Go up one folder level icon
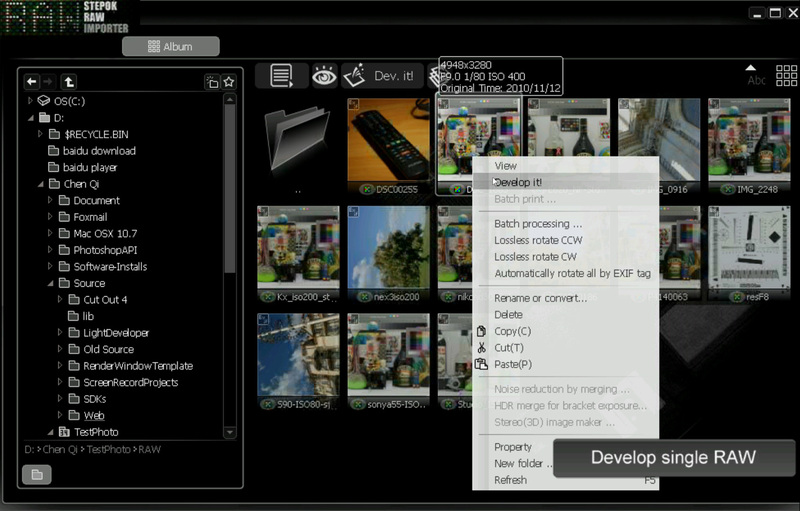The width and height of the screenshot is (800, 511). 69,82
